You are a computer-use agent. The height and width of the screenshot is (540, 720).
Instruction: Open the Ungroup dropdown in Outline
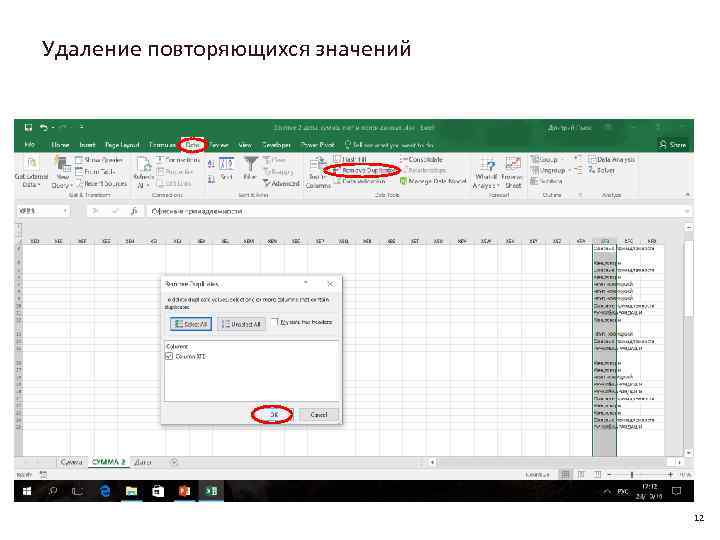tap(551, 170)
